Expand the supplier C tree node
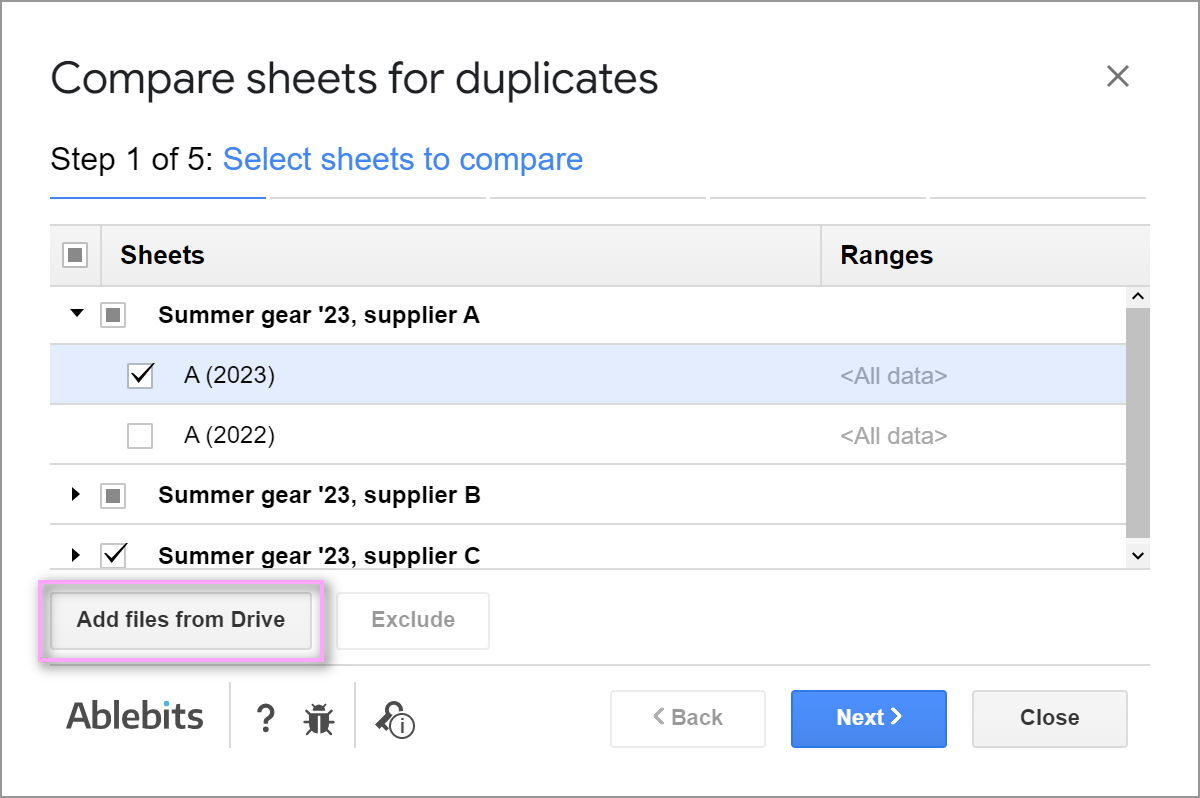This screenshot has width=1200, height=798. coord(76,555)
